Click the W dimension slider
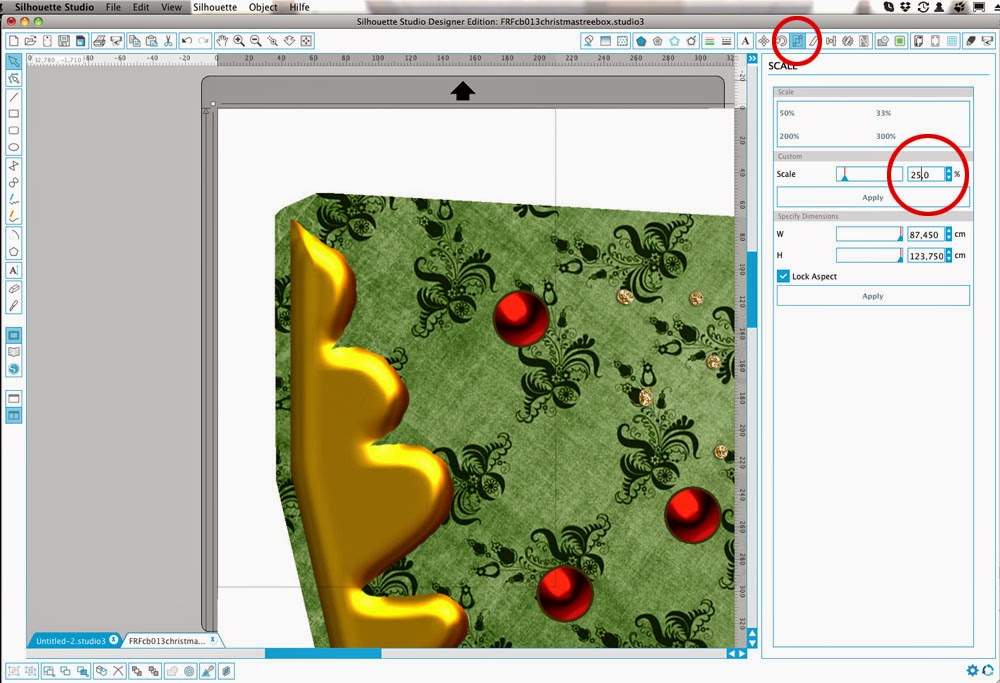 pos(869,235)
